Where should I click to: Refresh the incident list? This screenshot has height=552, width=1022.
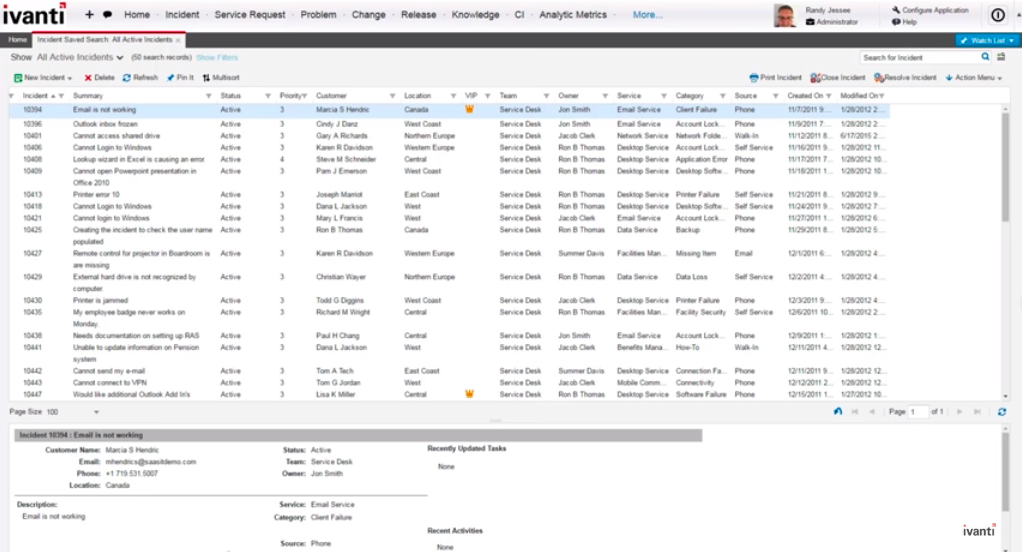pos(127,77)
